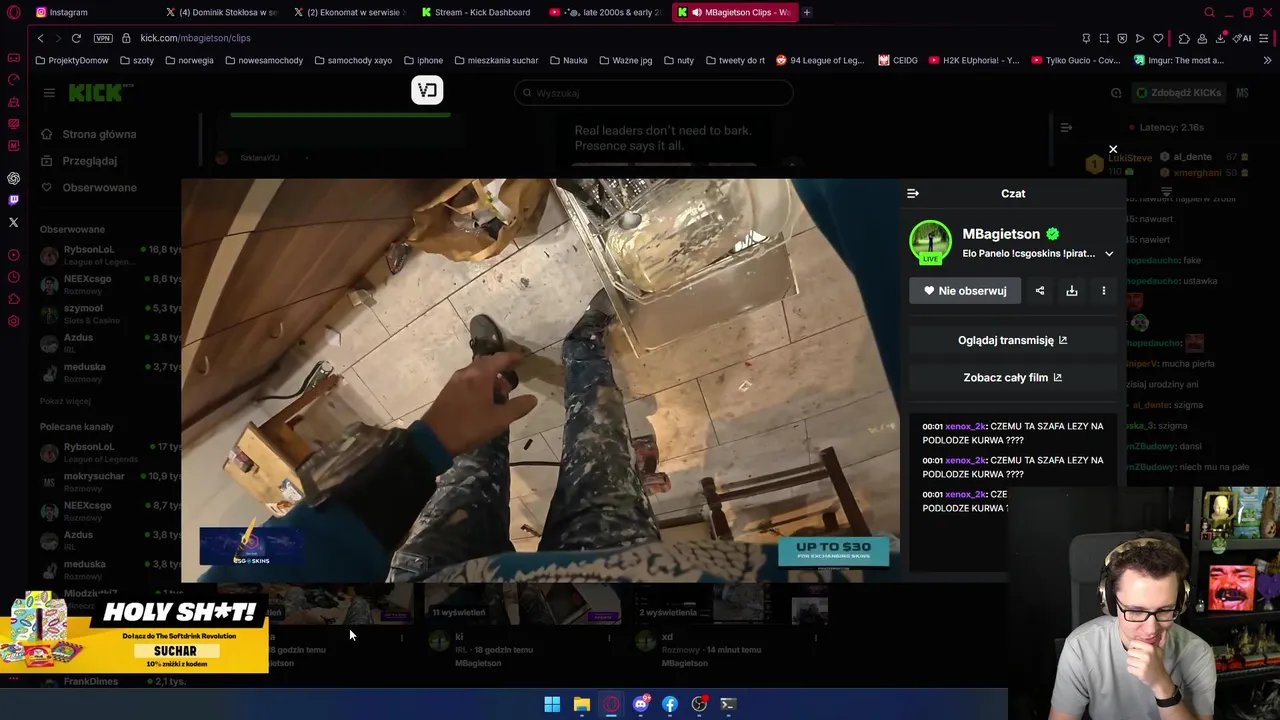Viewport: 1280px width, 720px height.
Task: Open mokrysuchar recommended channel
Action: pyautogui.click(x=110, y=481)
